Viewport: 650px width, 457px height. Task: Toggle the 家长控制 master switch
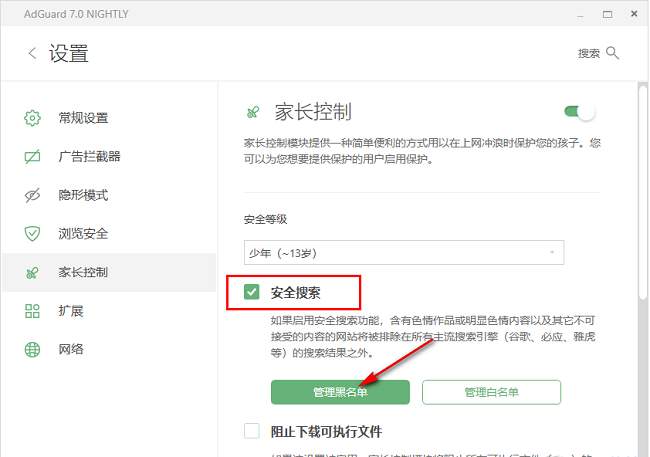[580, 112]
